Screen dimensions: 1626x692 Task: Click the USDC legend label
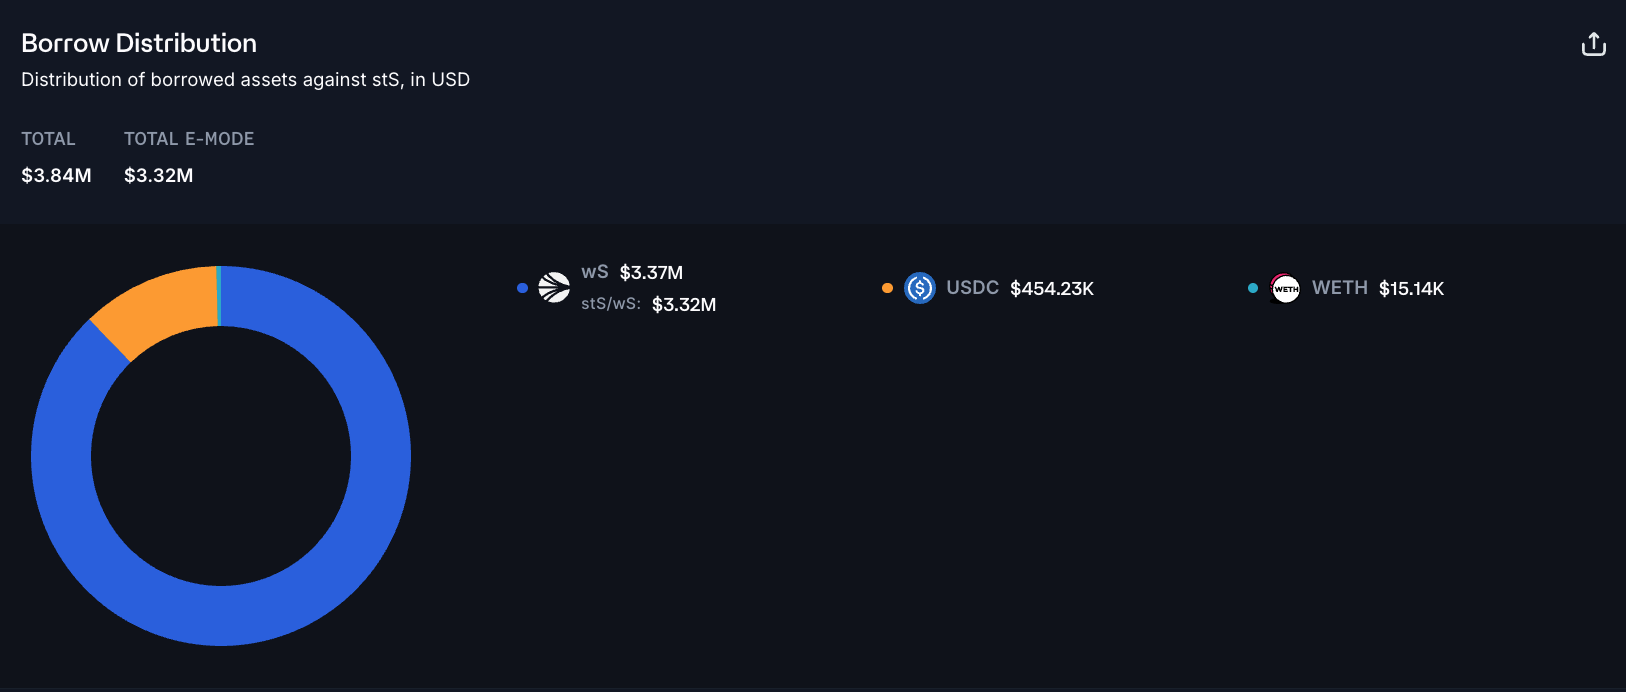point(972,288)
